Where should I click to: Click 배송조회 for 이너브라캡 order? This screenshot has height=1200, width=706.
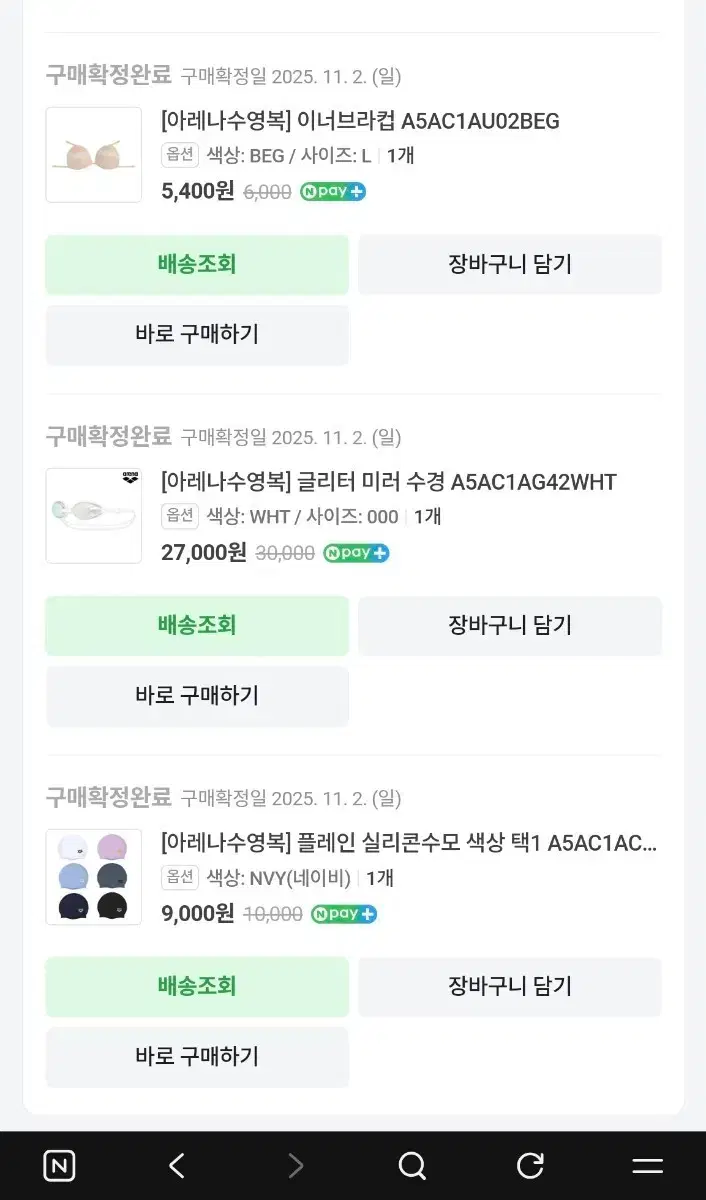coord(197,265)
